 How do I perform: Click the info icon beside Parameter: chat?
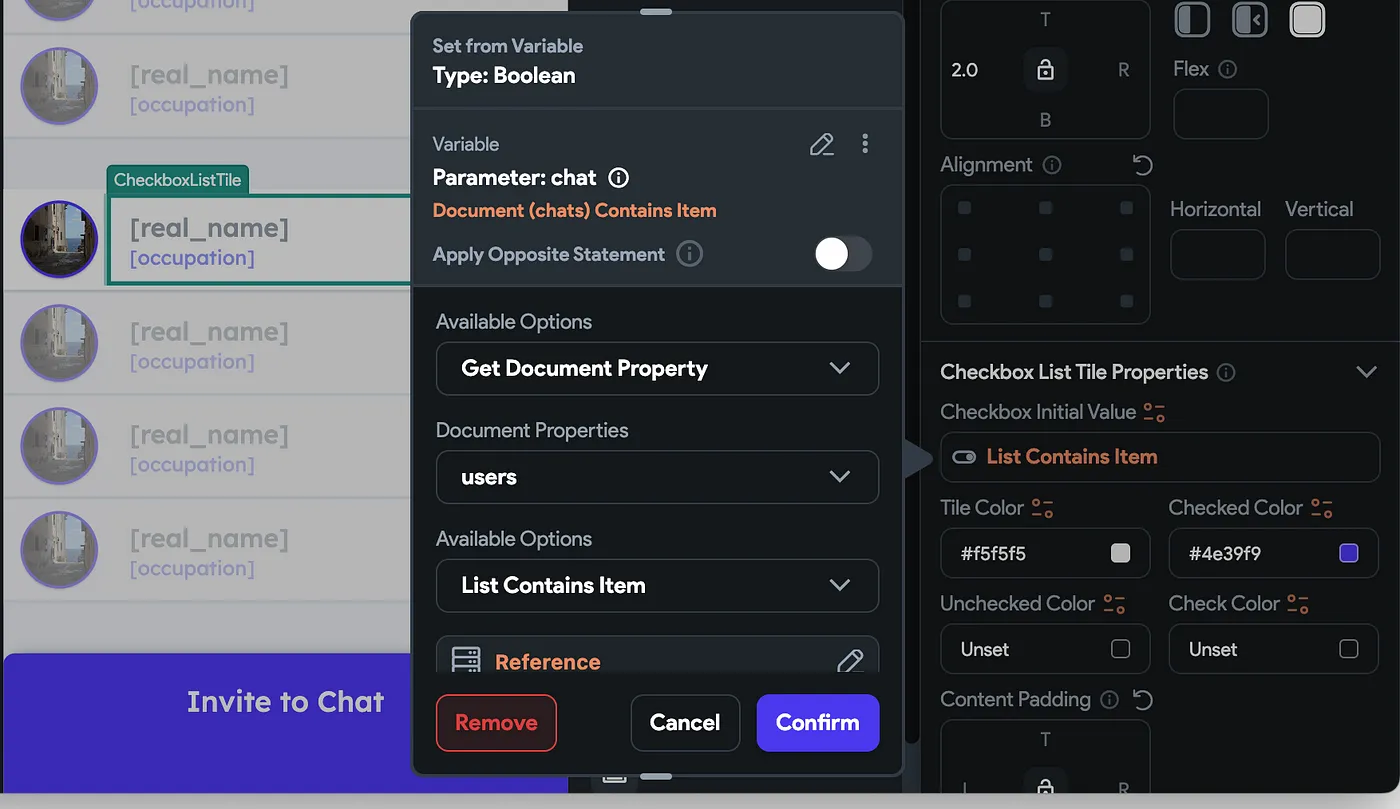619,178
